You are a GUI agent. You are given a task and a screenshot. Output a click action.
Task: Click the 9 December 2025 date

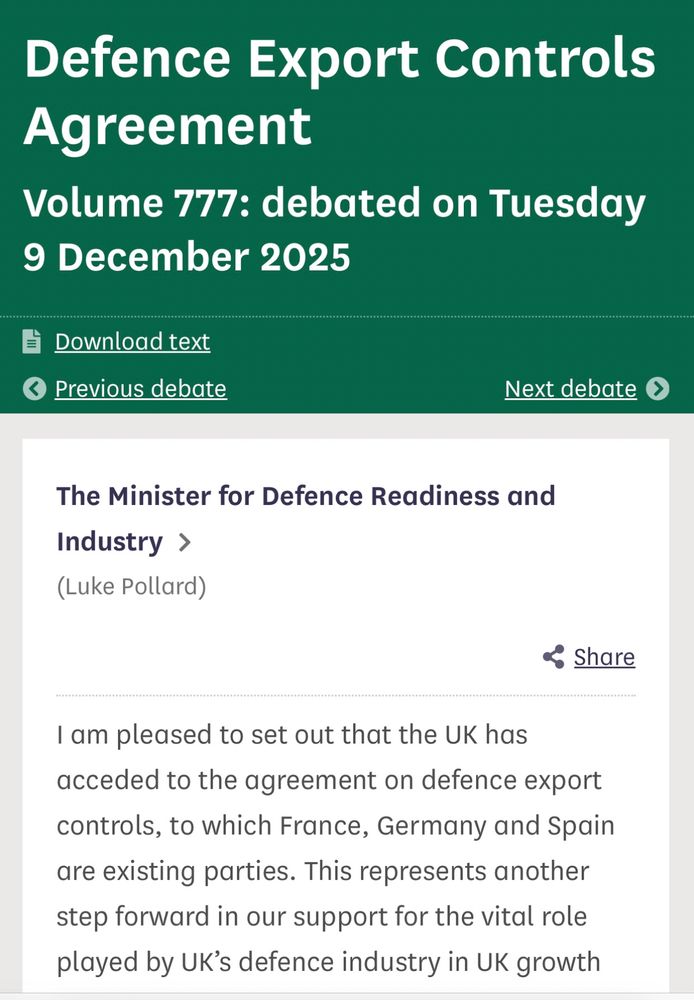point(186,257)
